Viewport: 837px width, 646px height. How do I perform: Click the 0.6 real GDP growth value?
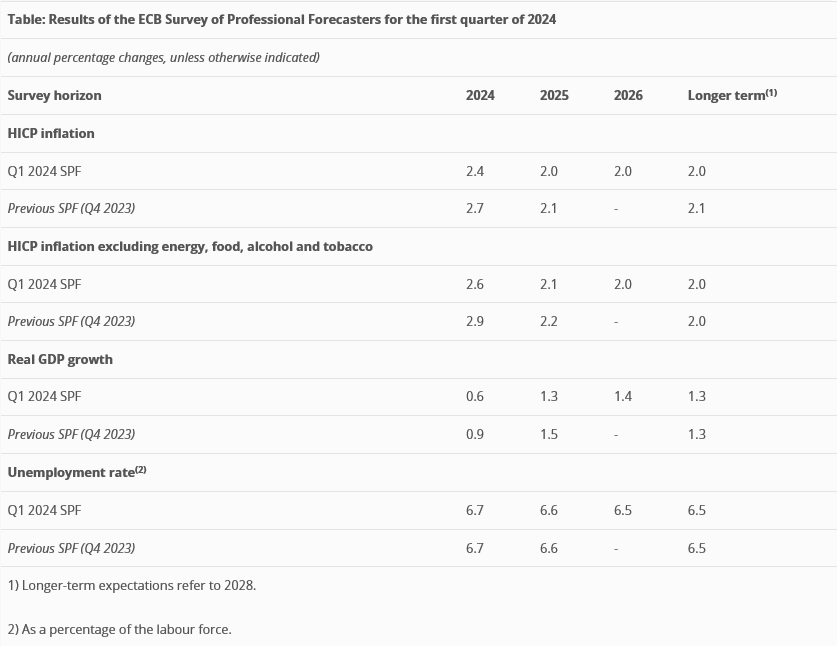[475, 396]
